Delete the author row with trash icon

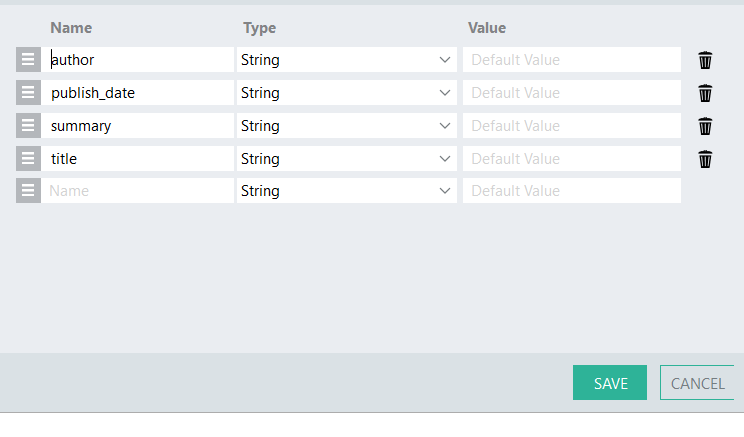click(x=705, y=60)
